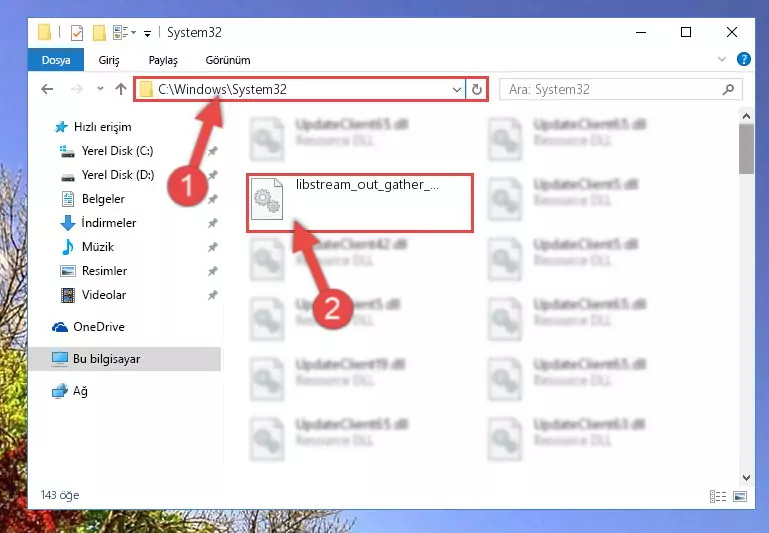Open the Dosya tab
Viewport: 769px width, 533px height.
point(56,60)
